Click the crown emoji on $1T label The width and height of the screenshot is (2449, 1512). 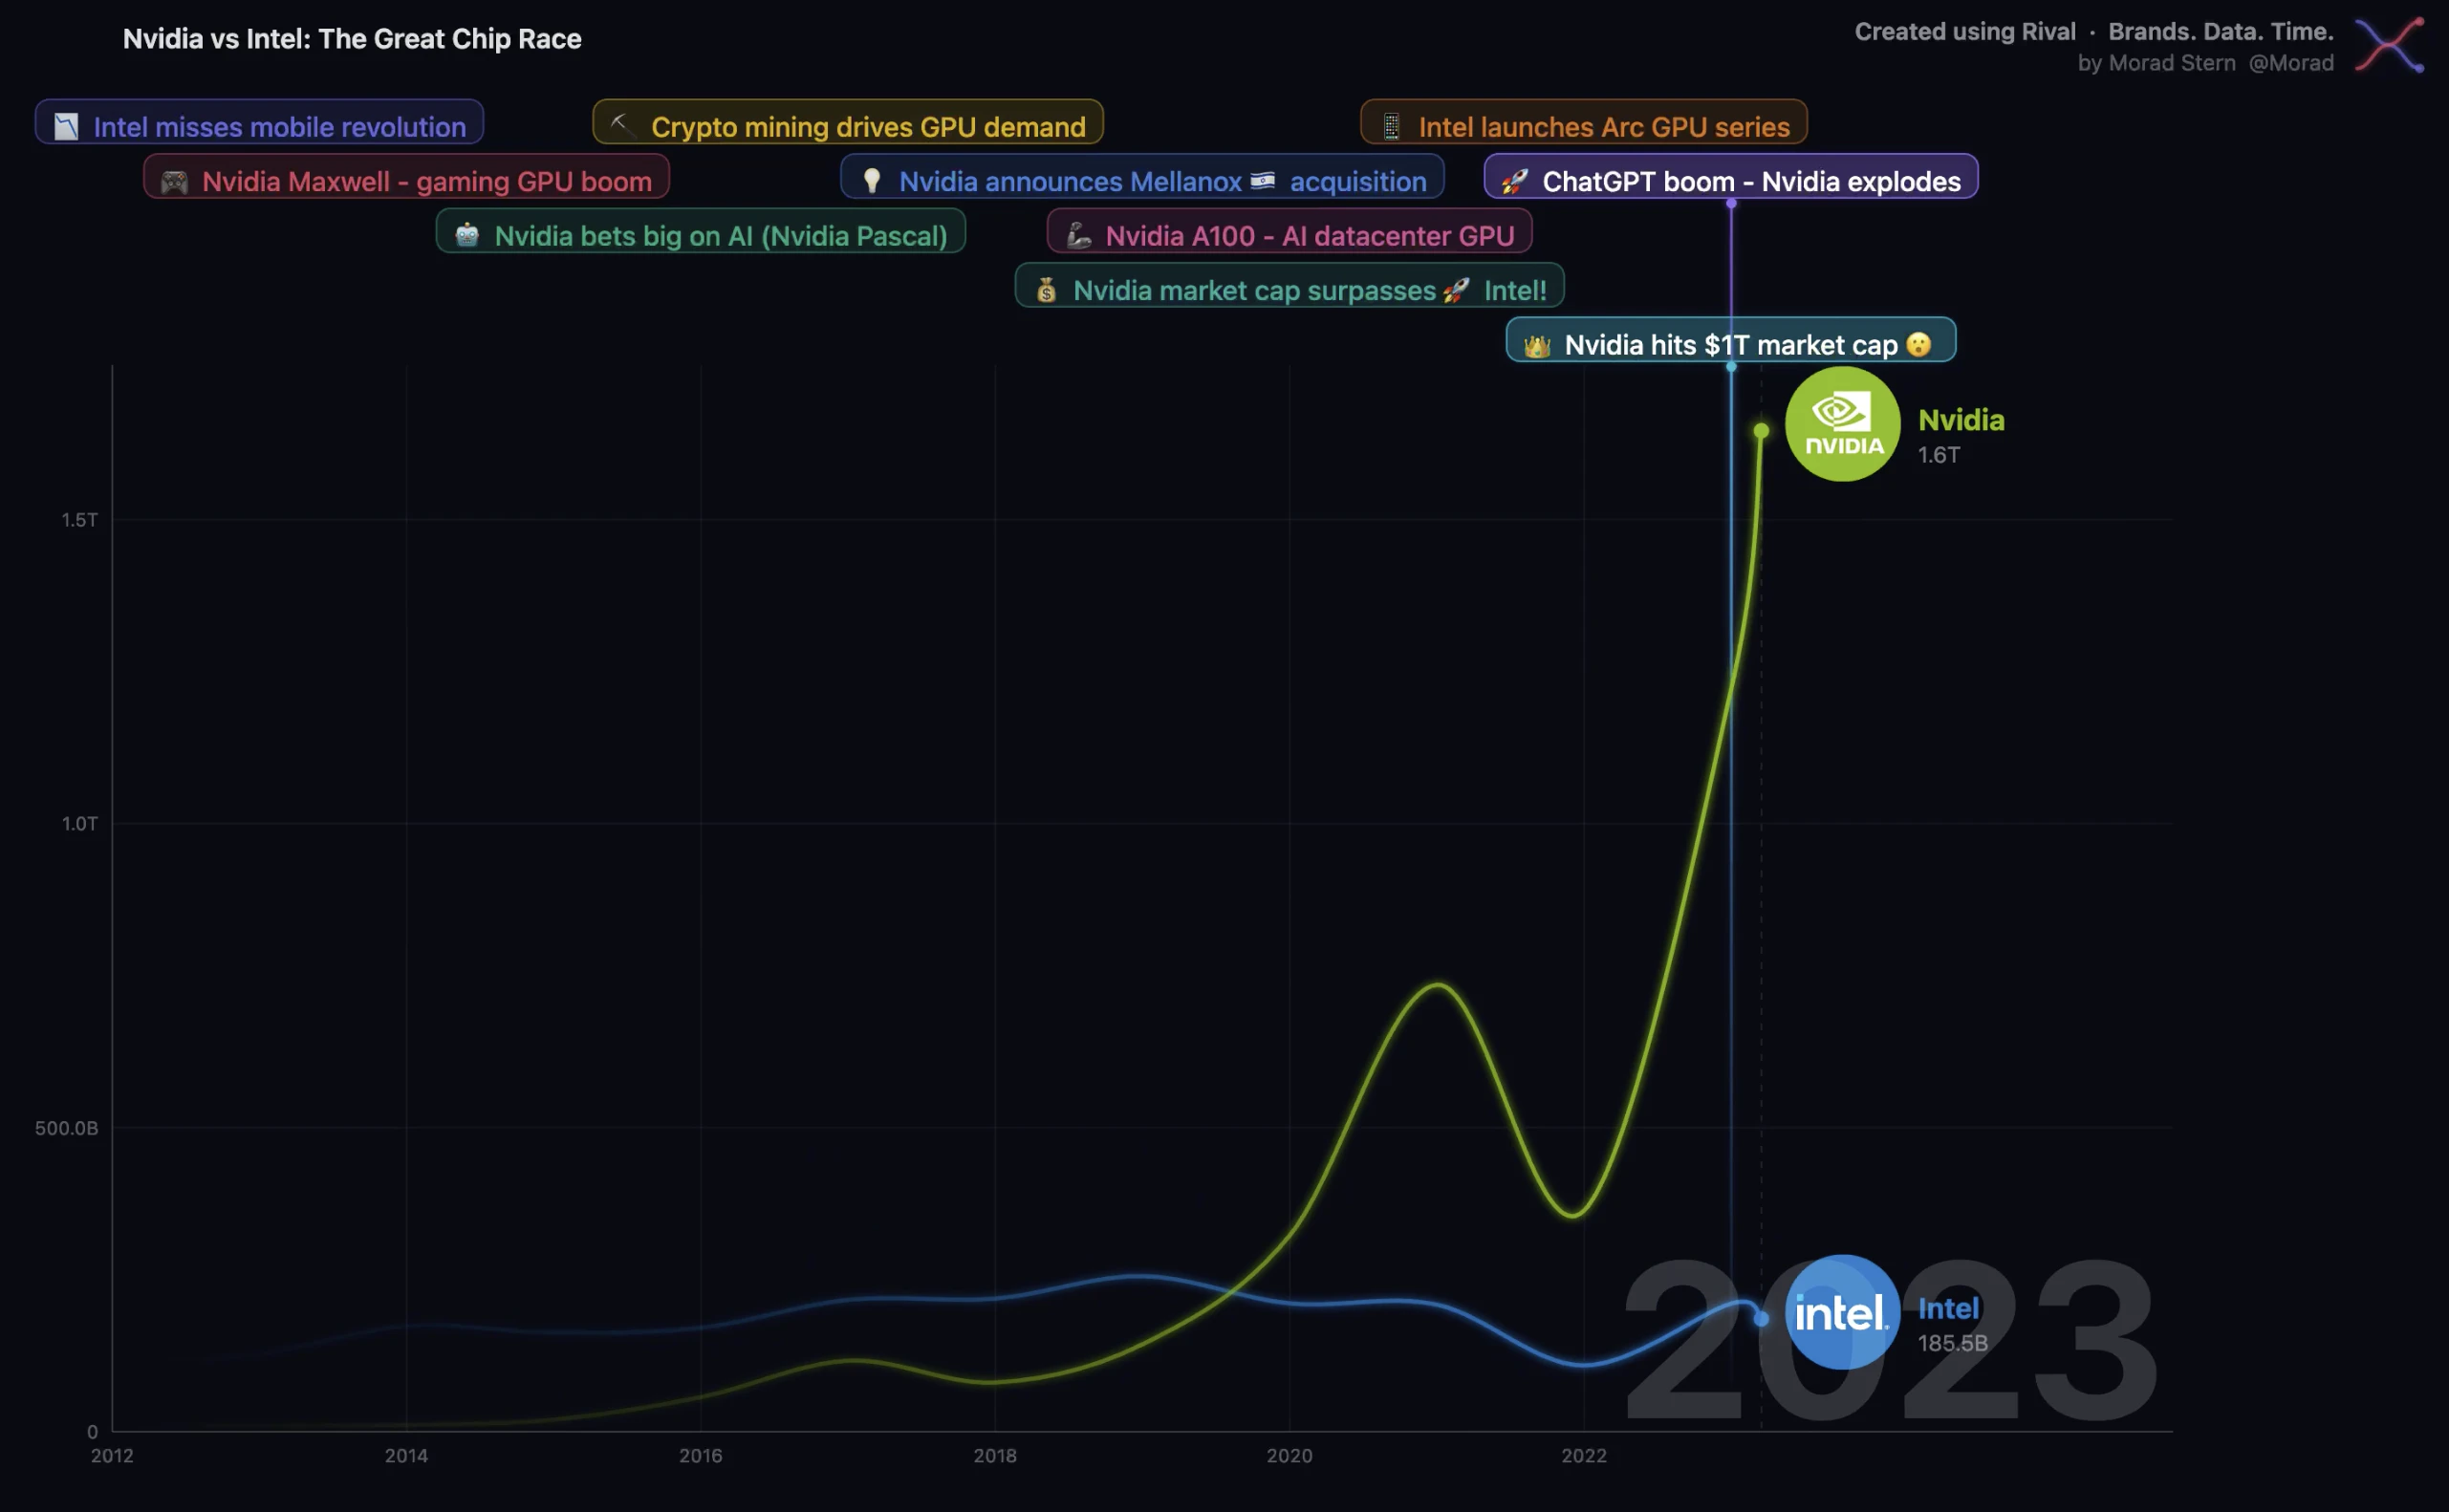point(1537,346)
